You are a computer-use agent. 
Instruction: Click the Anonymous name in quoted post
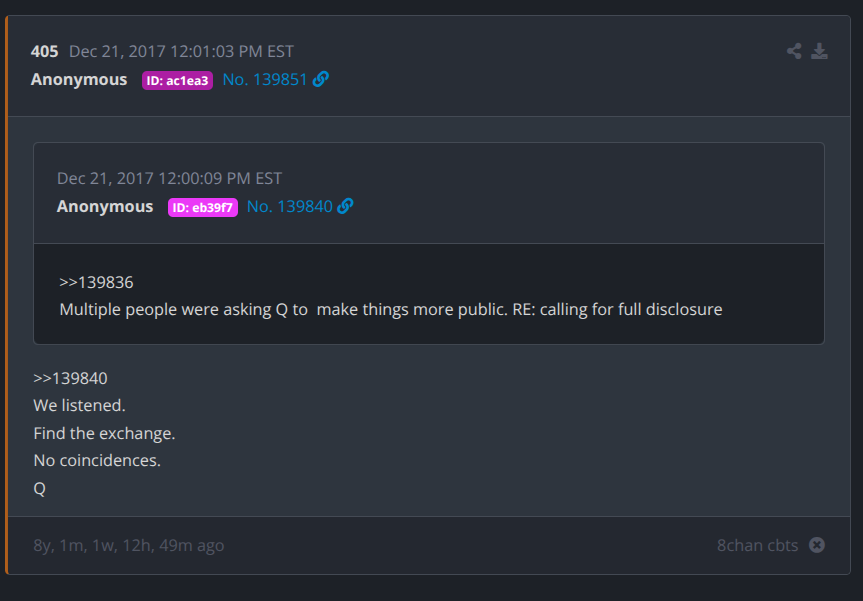pyautogui.click(x=105, y=206)
